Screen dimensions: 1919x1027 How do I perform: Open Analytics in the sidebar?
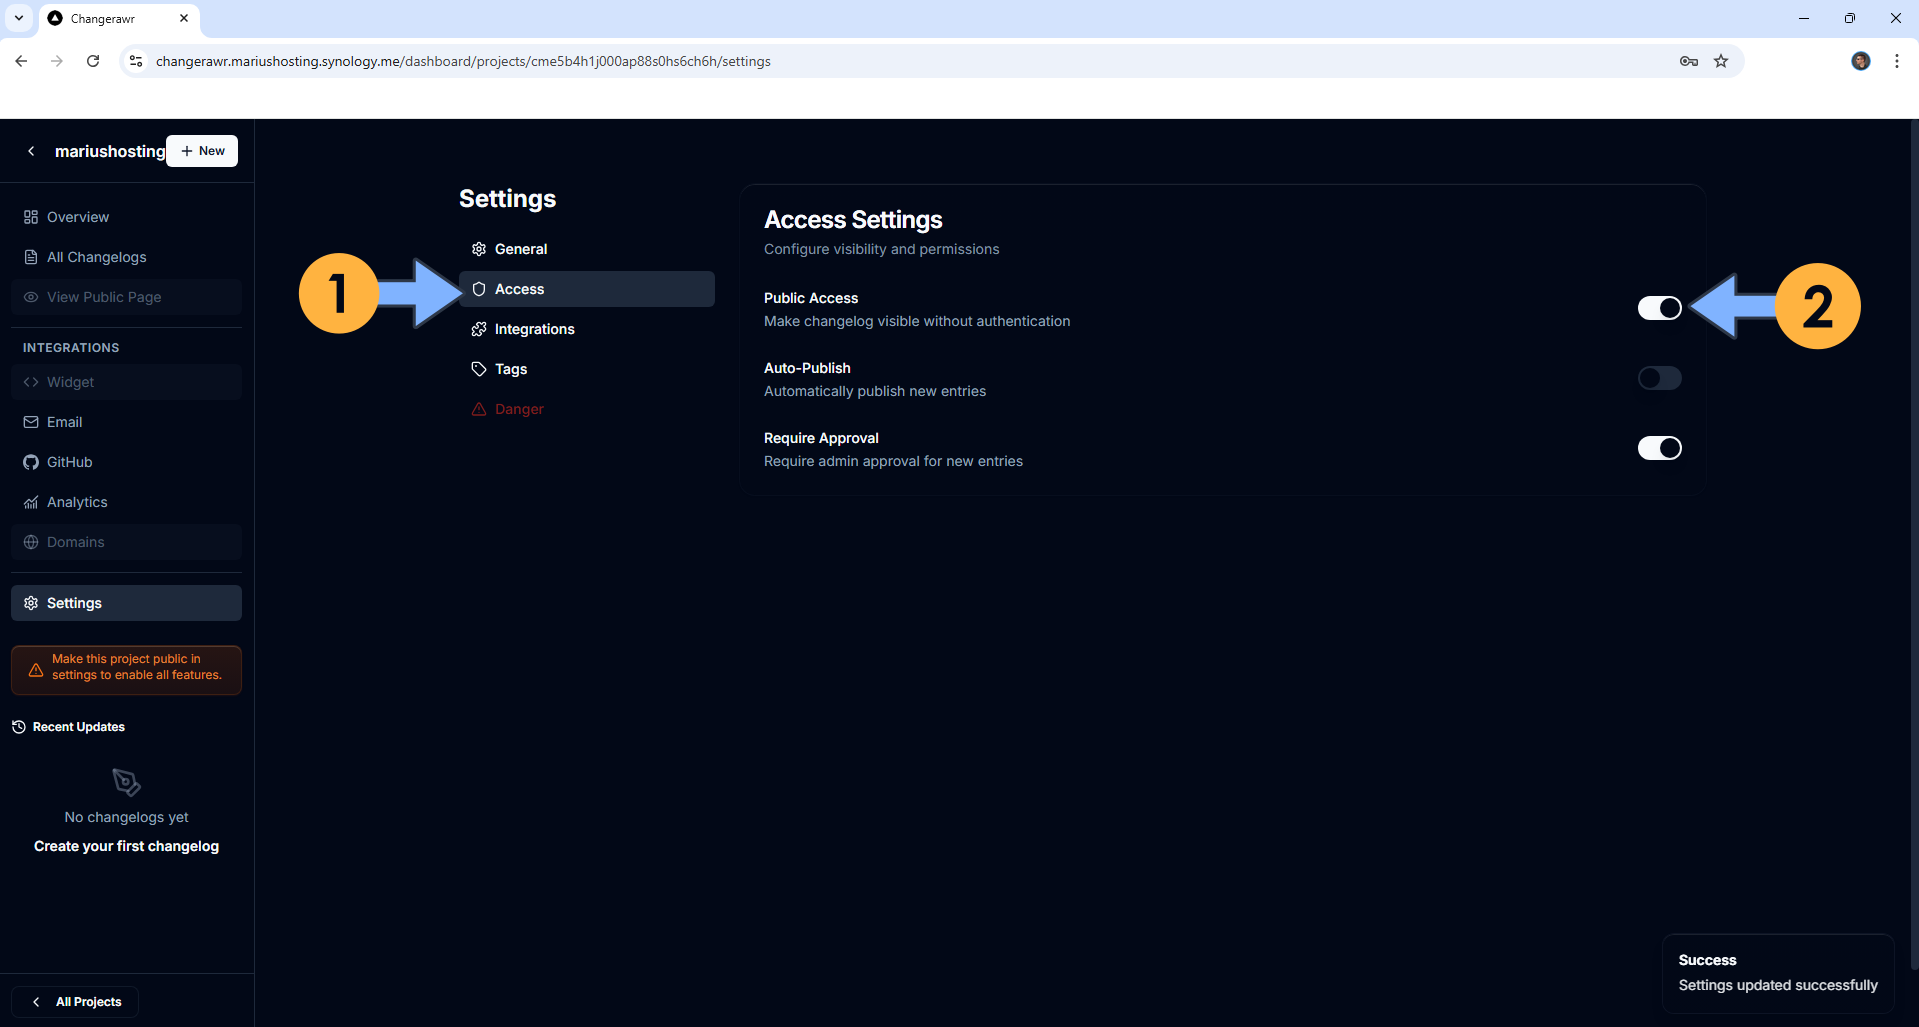point(126,502)
